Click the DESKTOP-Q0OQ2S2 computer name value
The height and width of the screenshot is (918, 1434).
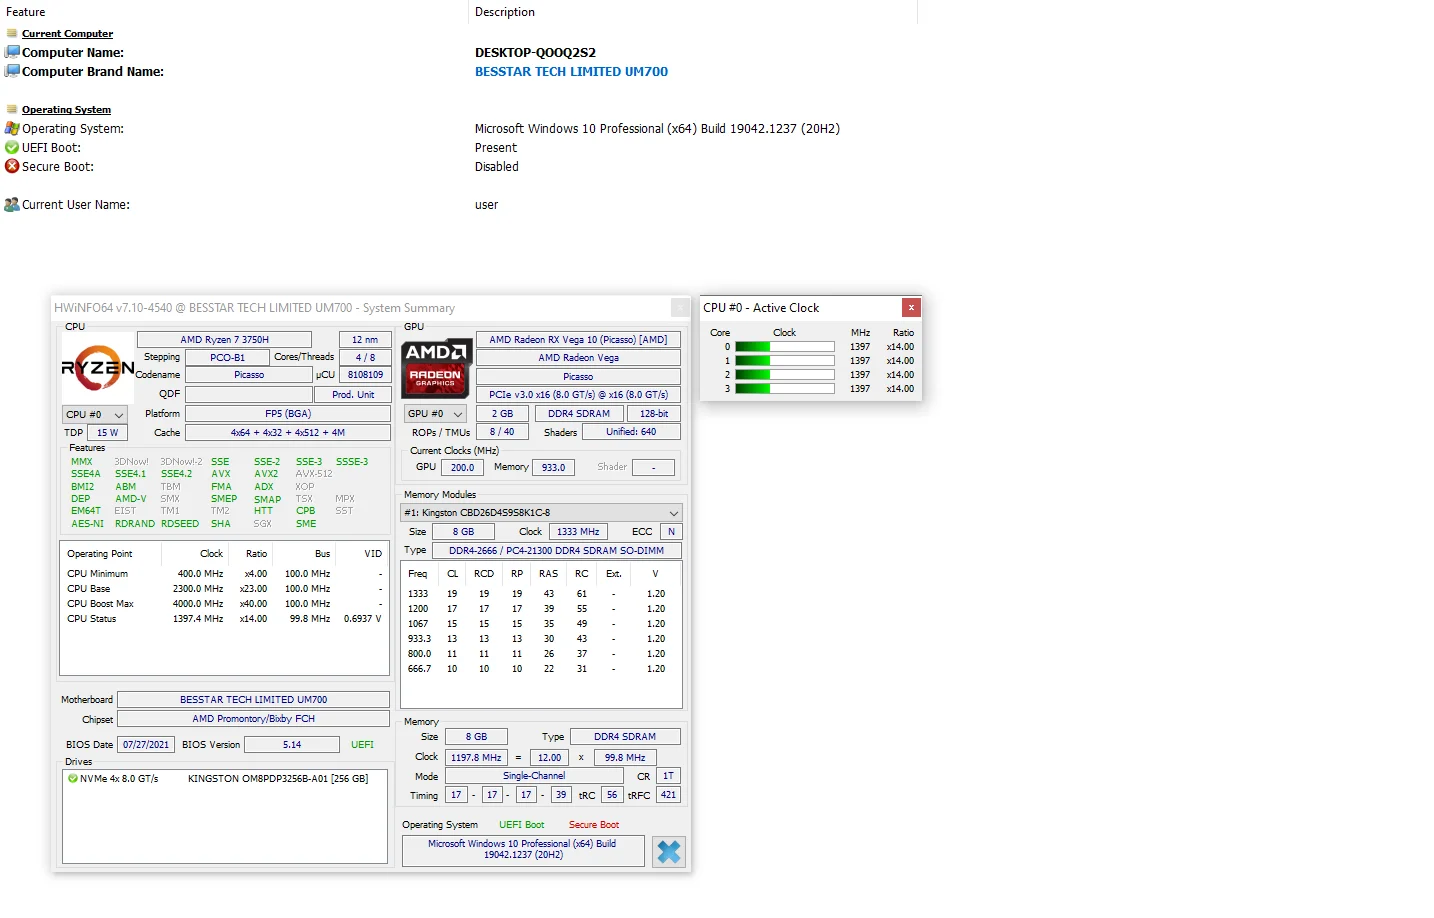coord(535,52)
